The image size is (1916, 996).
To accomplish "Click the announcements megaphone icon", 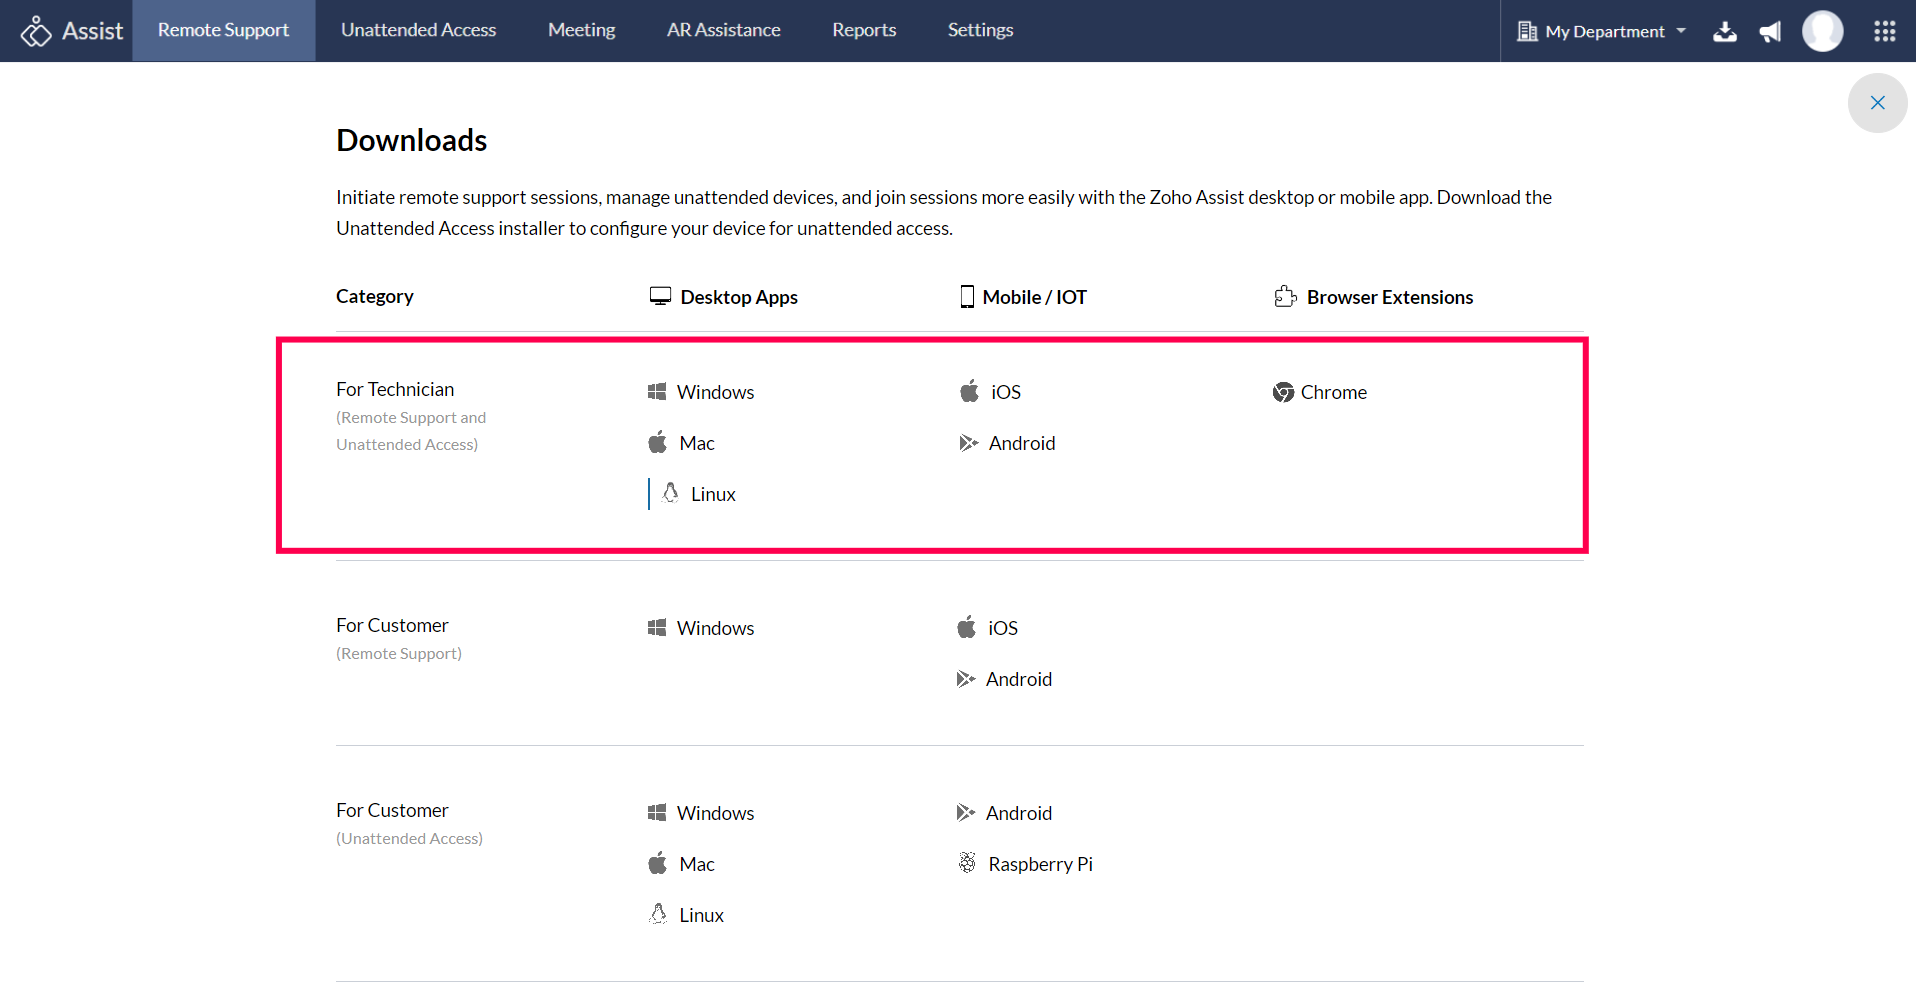I will pos(1770,31).
